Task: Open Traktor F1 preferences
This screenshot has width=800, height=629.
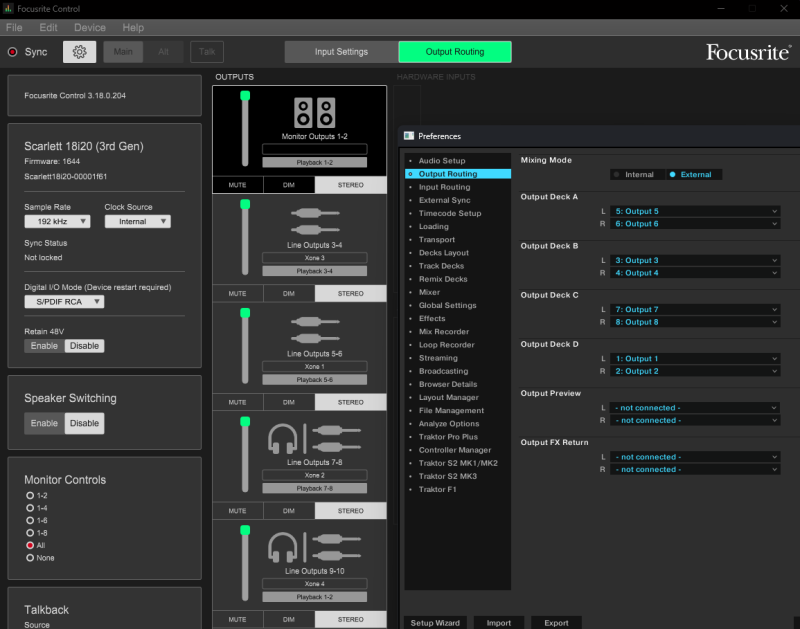Action: point(437,489)
